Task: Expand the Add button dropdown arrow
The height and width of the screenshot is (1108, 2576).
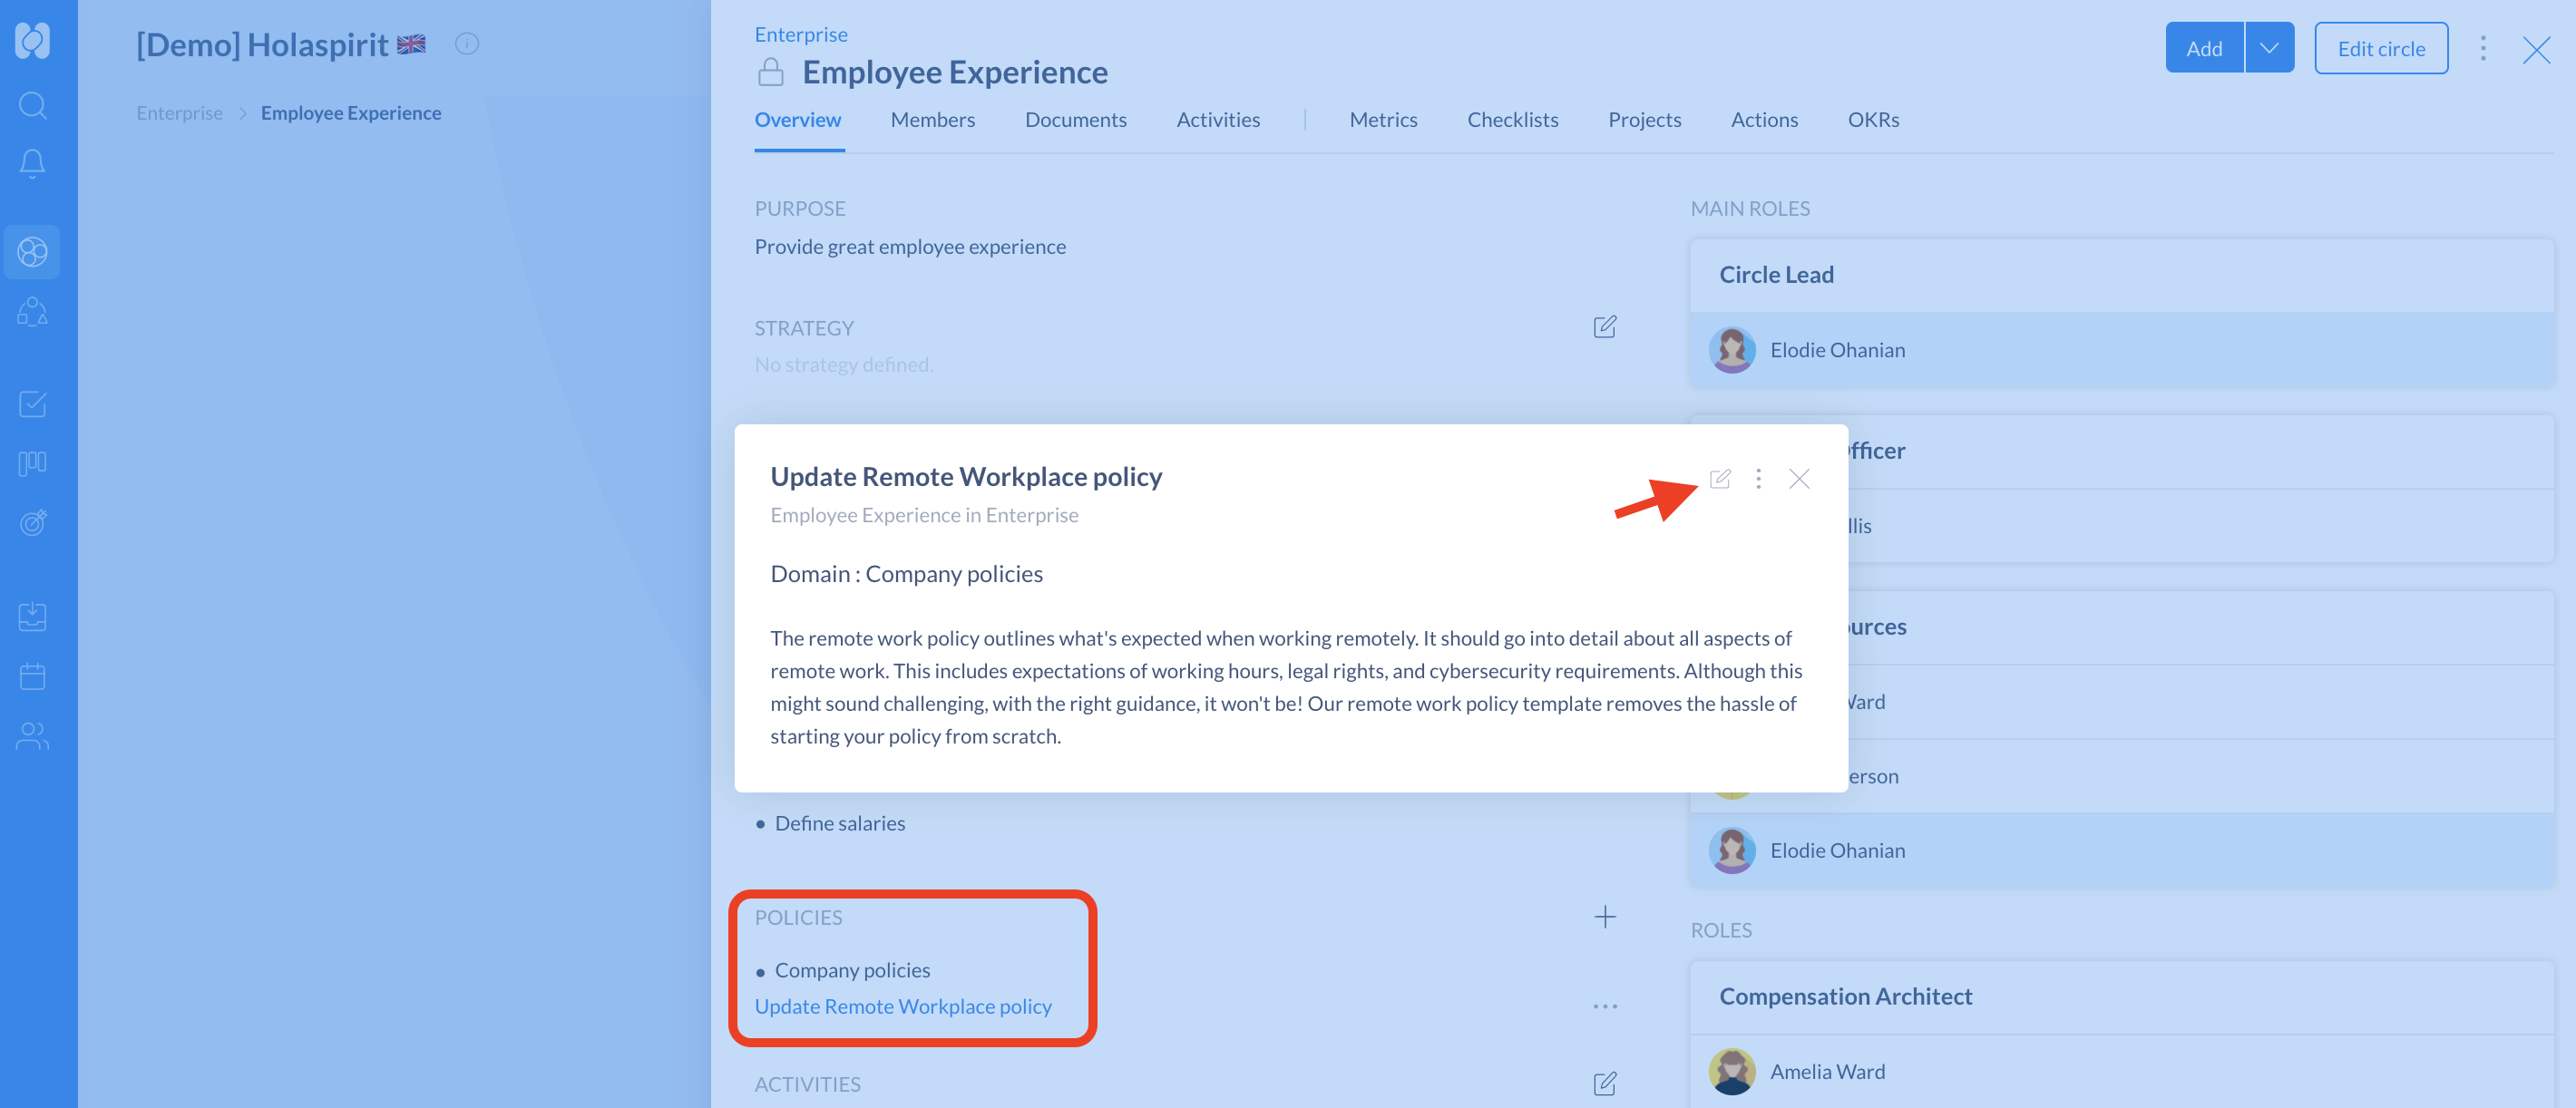Action: coord(2269,48)
